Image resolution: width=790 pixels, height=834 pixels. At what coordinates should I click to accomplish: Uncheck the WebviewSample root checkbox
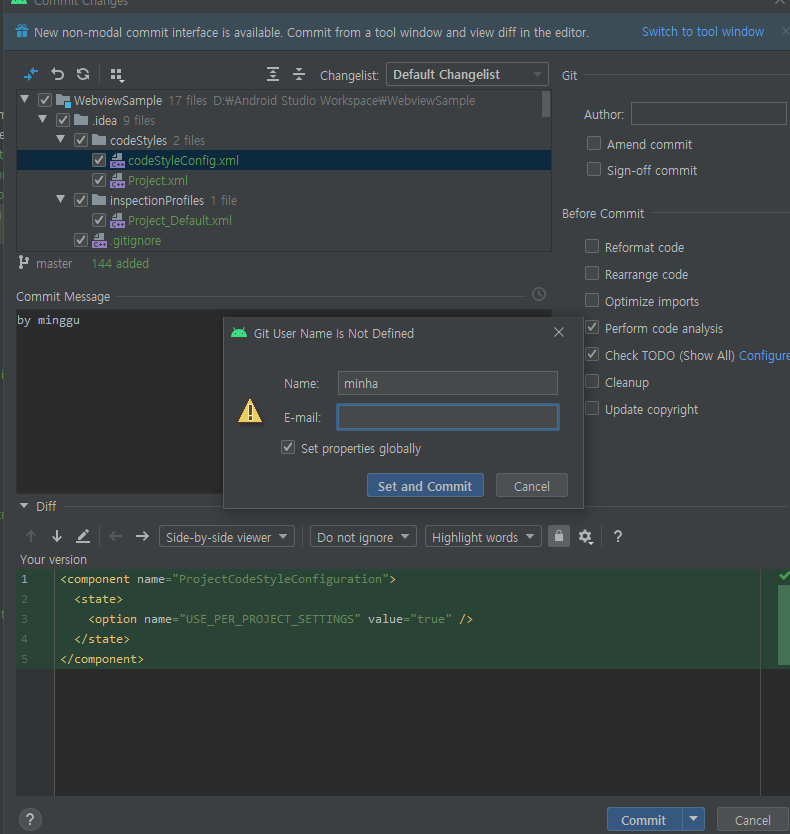pyautogui.click(x=45, y=100)
